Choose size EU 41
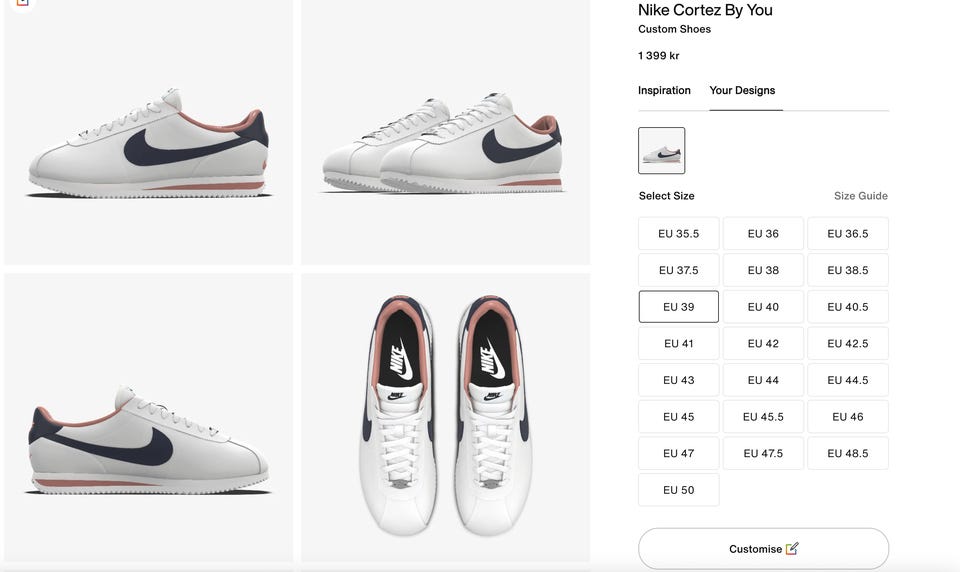The height and width of the screenshot is (572, 960). click(678, 344)
